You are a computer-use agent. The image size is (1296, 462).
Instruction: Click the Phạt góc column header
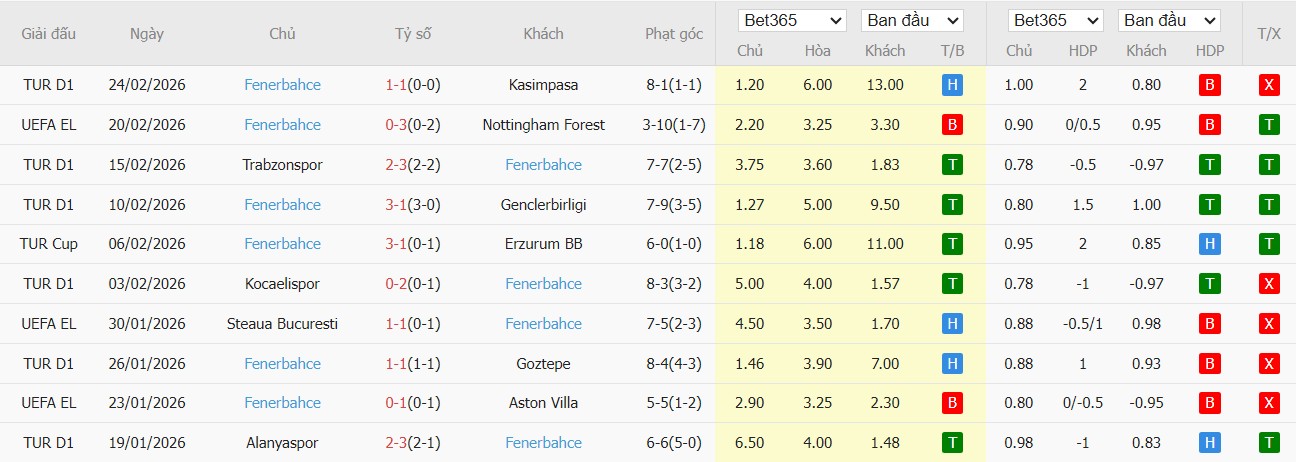click(673, 34)
